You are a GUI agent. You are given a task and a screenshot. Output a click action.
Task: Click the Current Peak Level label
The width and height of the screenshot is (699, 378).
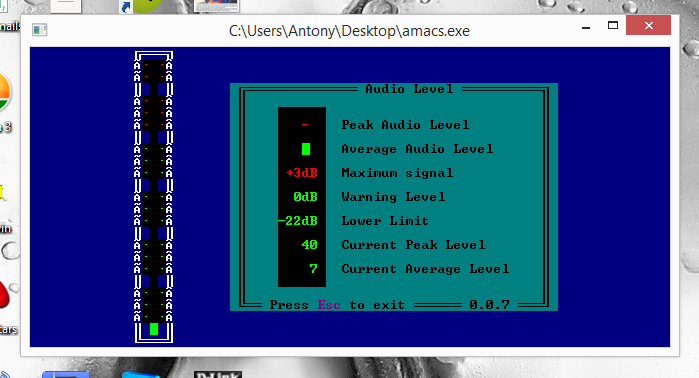pos(413,245)
